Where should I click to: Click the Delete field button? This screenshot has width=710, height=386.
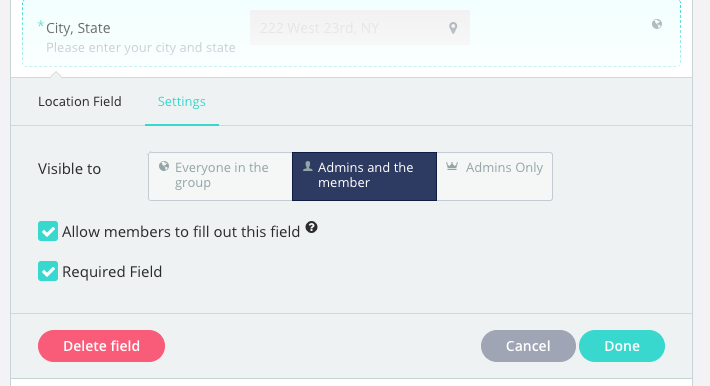pyautogui.click(x=101, y=346)
